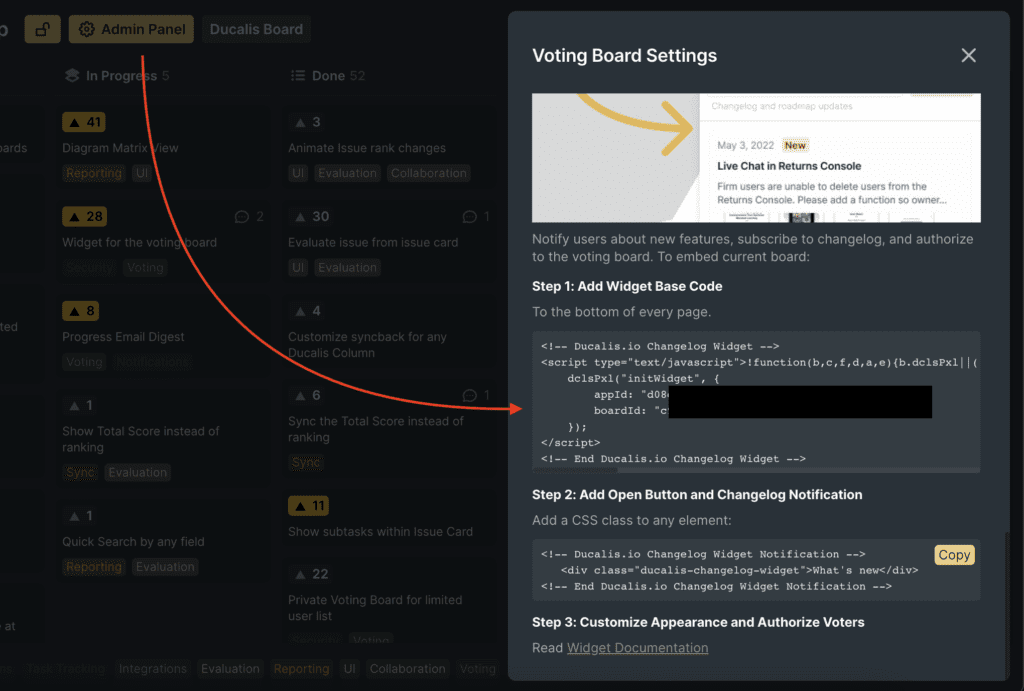Toggle the Collaboration tag filter at bottom
The height and width of the screenshot is (691, 1024).
pos(408,669)
